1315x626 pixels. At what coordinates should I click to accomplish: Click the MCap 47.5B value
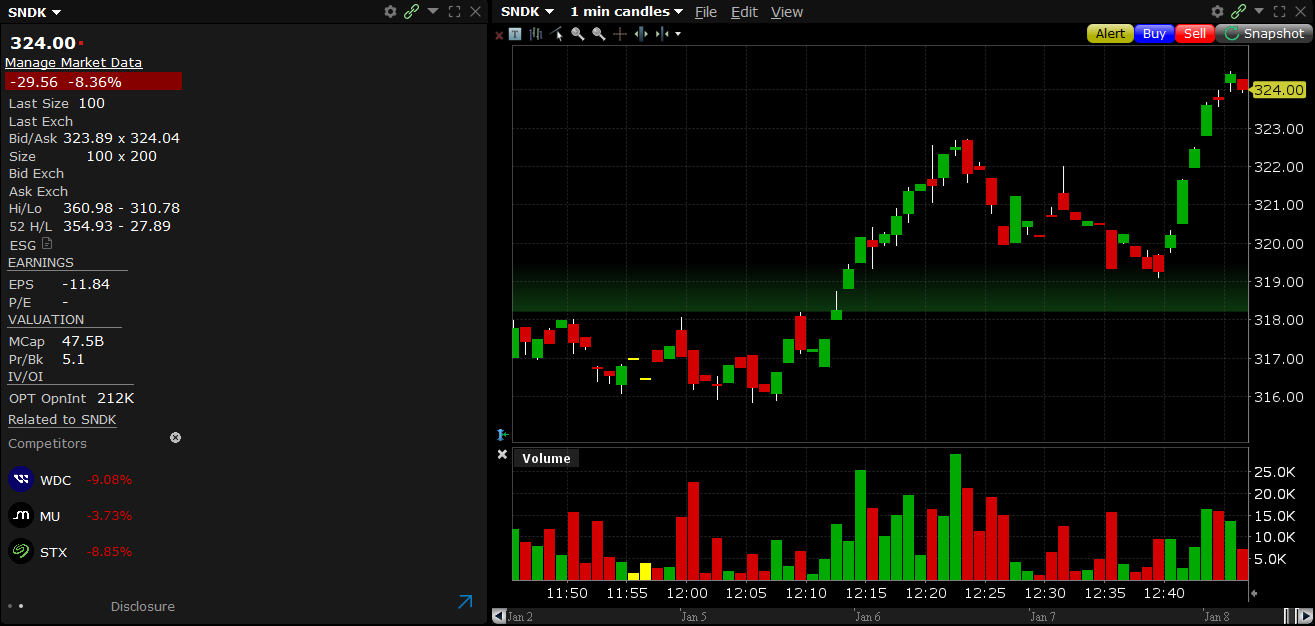[83, 341]
